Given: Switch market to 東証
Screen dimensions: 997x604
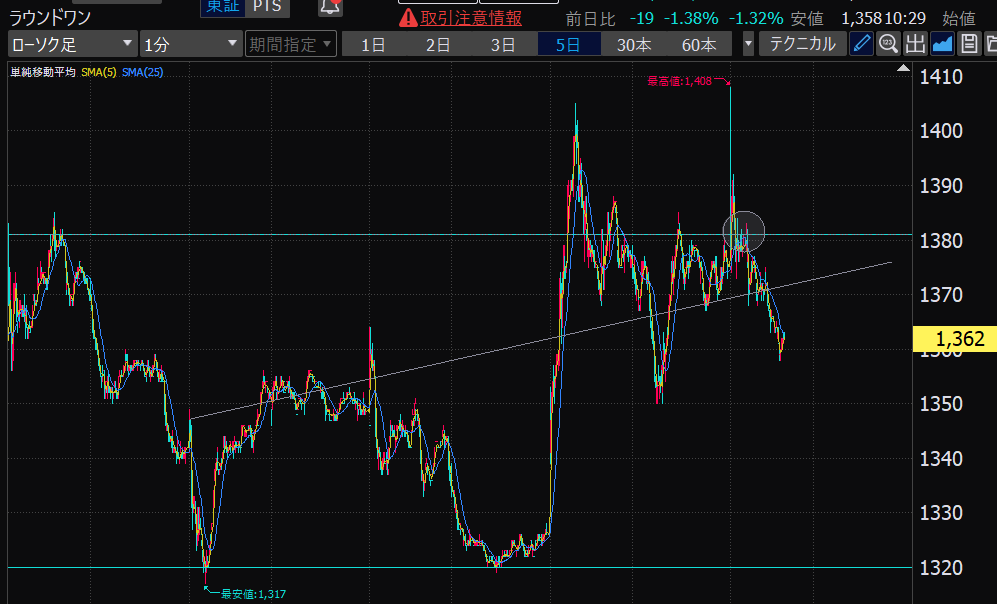Looking at the screenshot, I should 222,7.
